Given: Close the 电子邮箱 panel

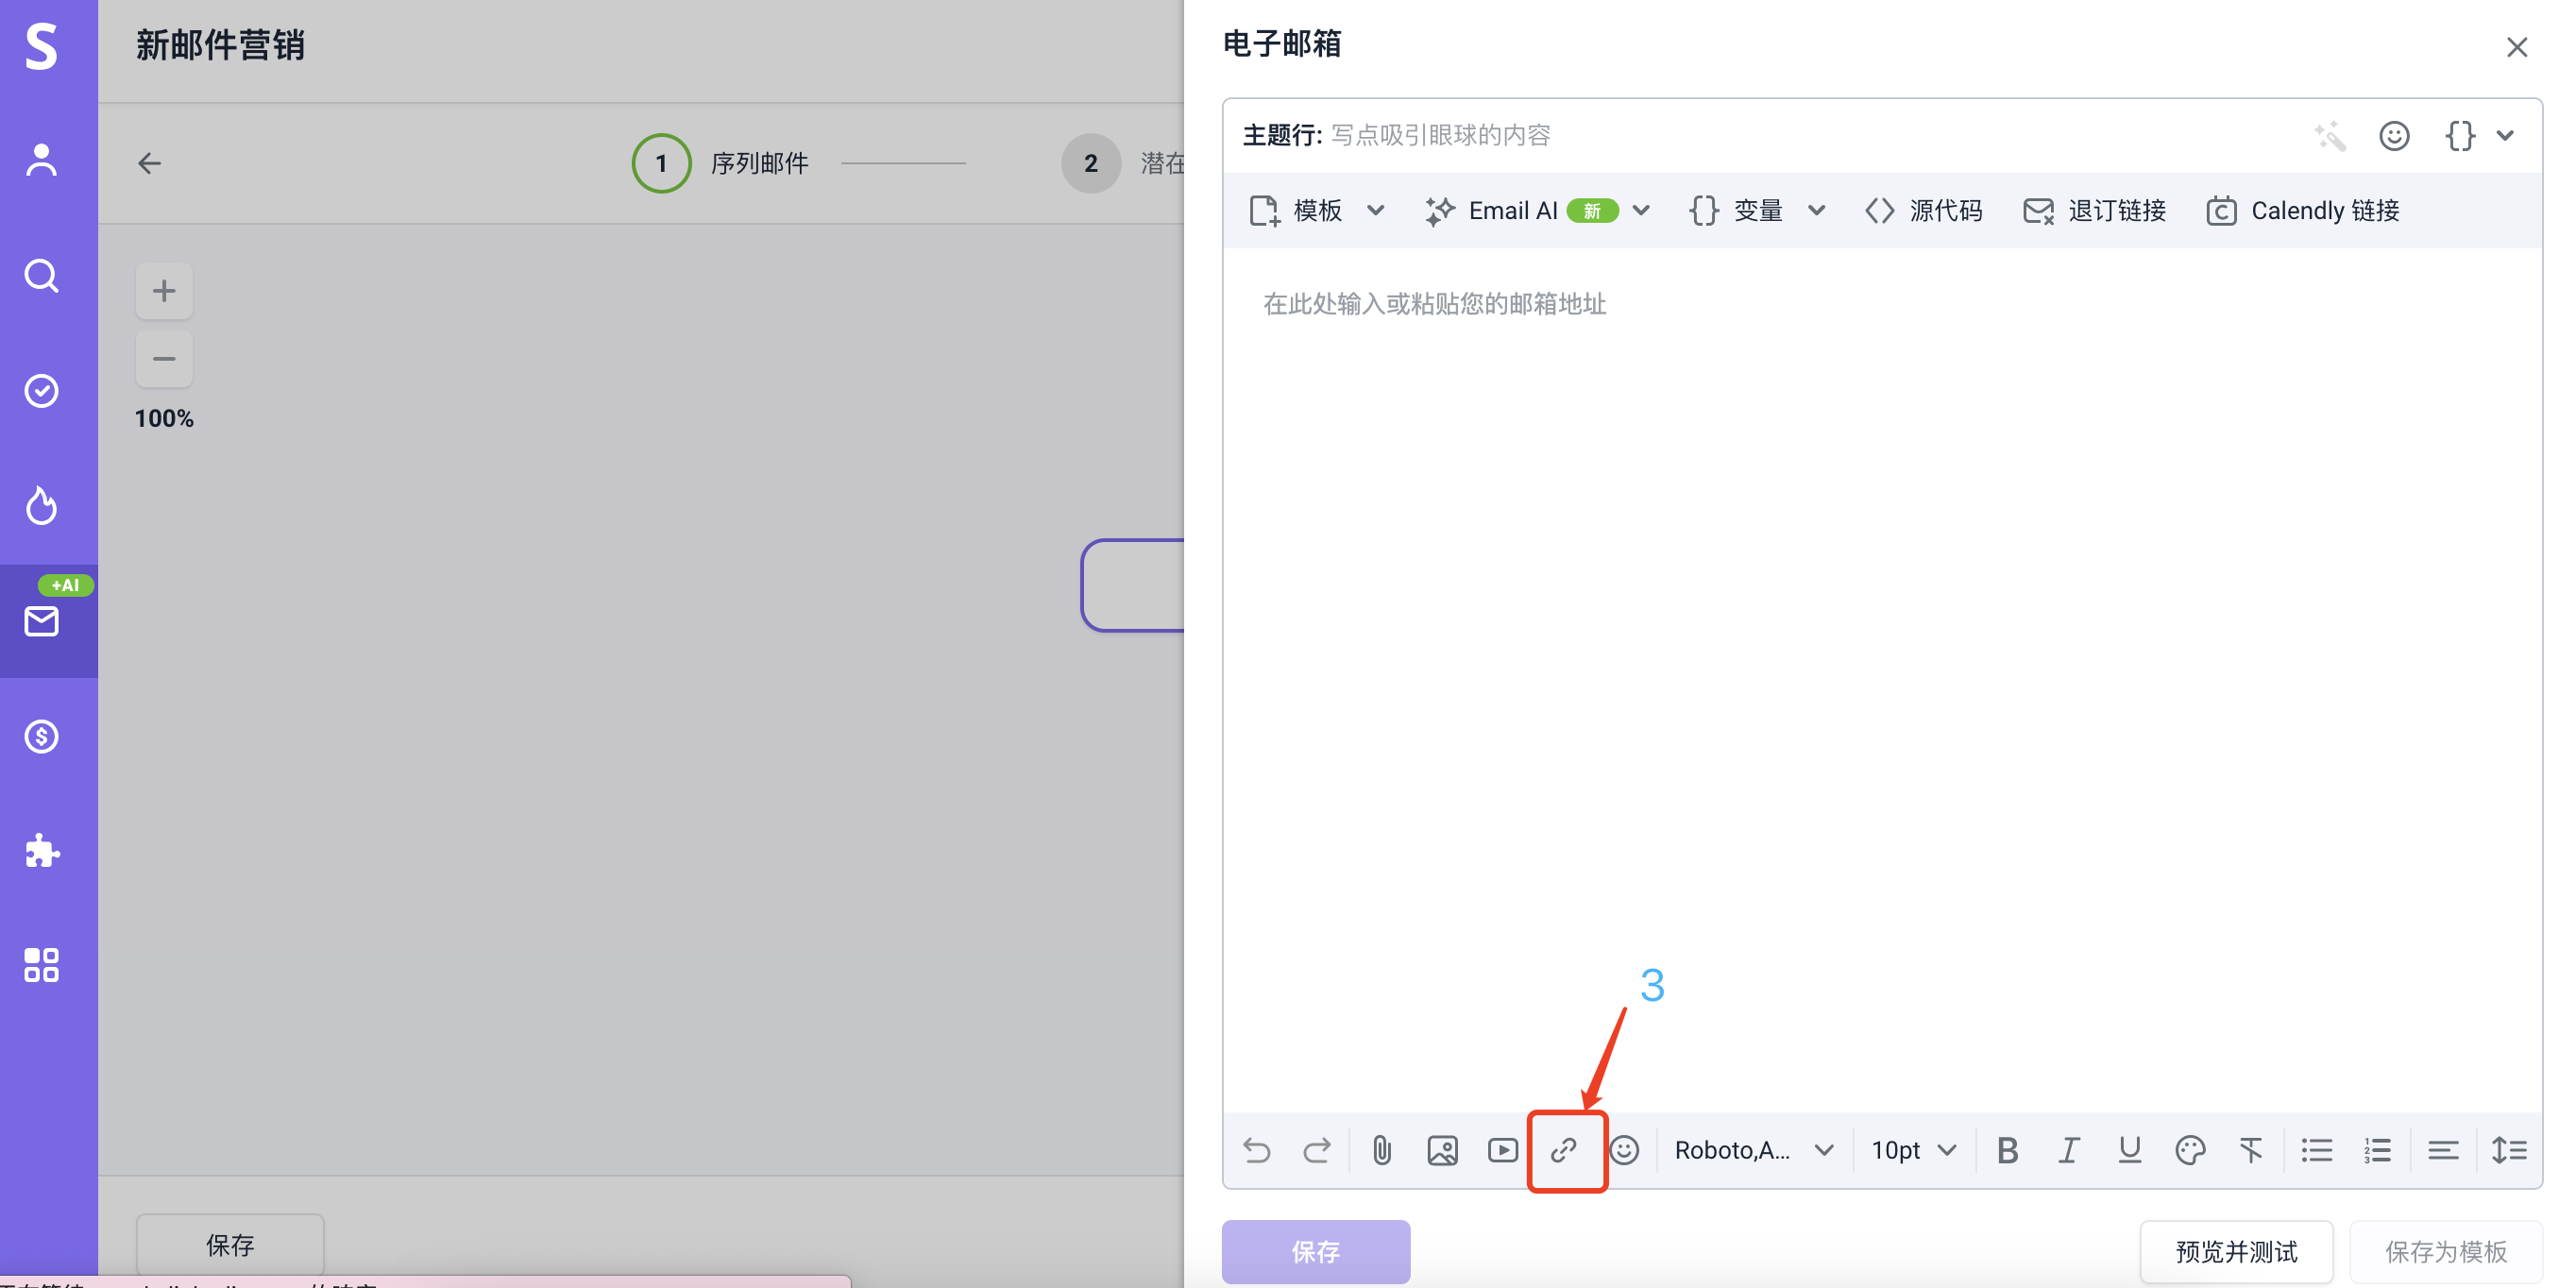Looking at the screenshot, I should (x=2516, y=47).
